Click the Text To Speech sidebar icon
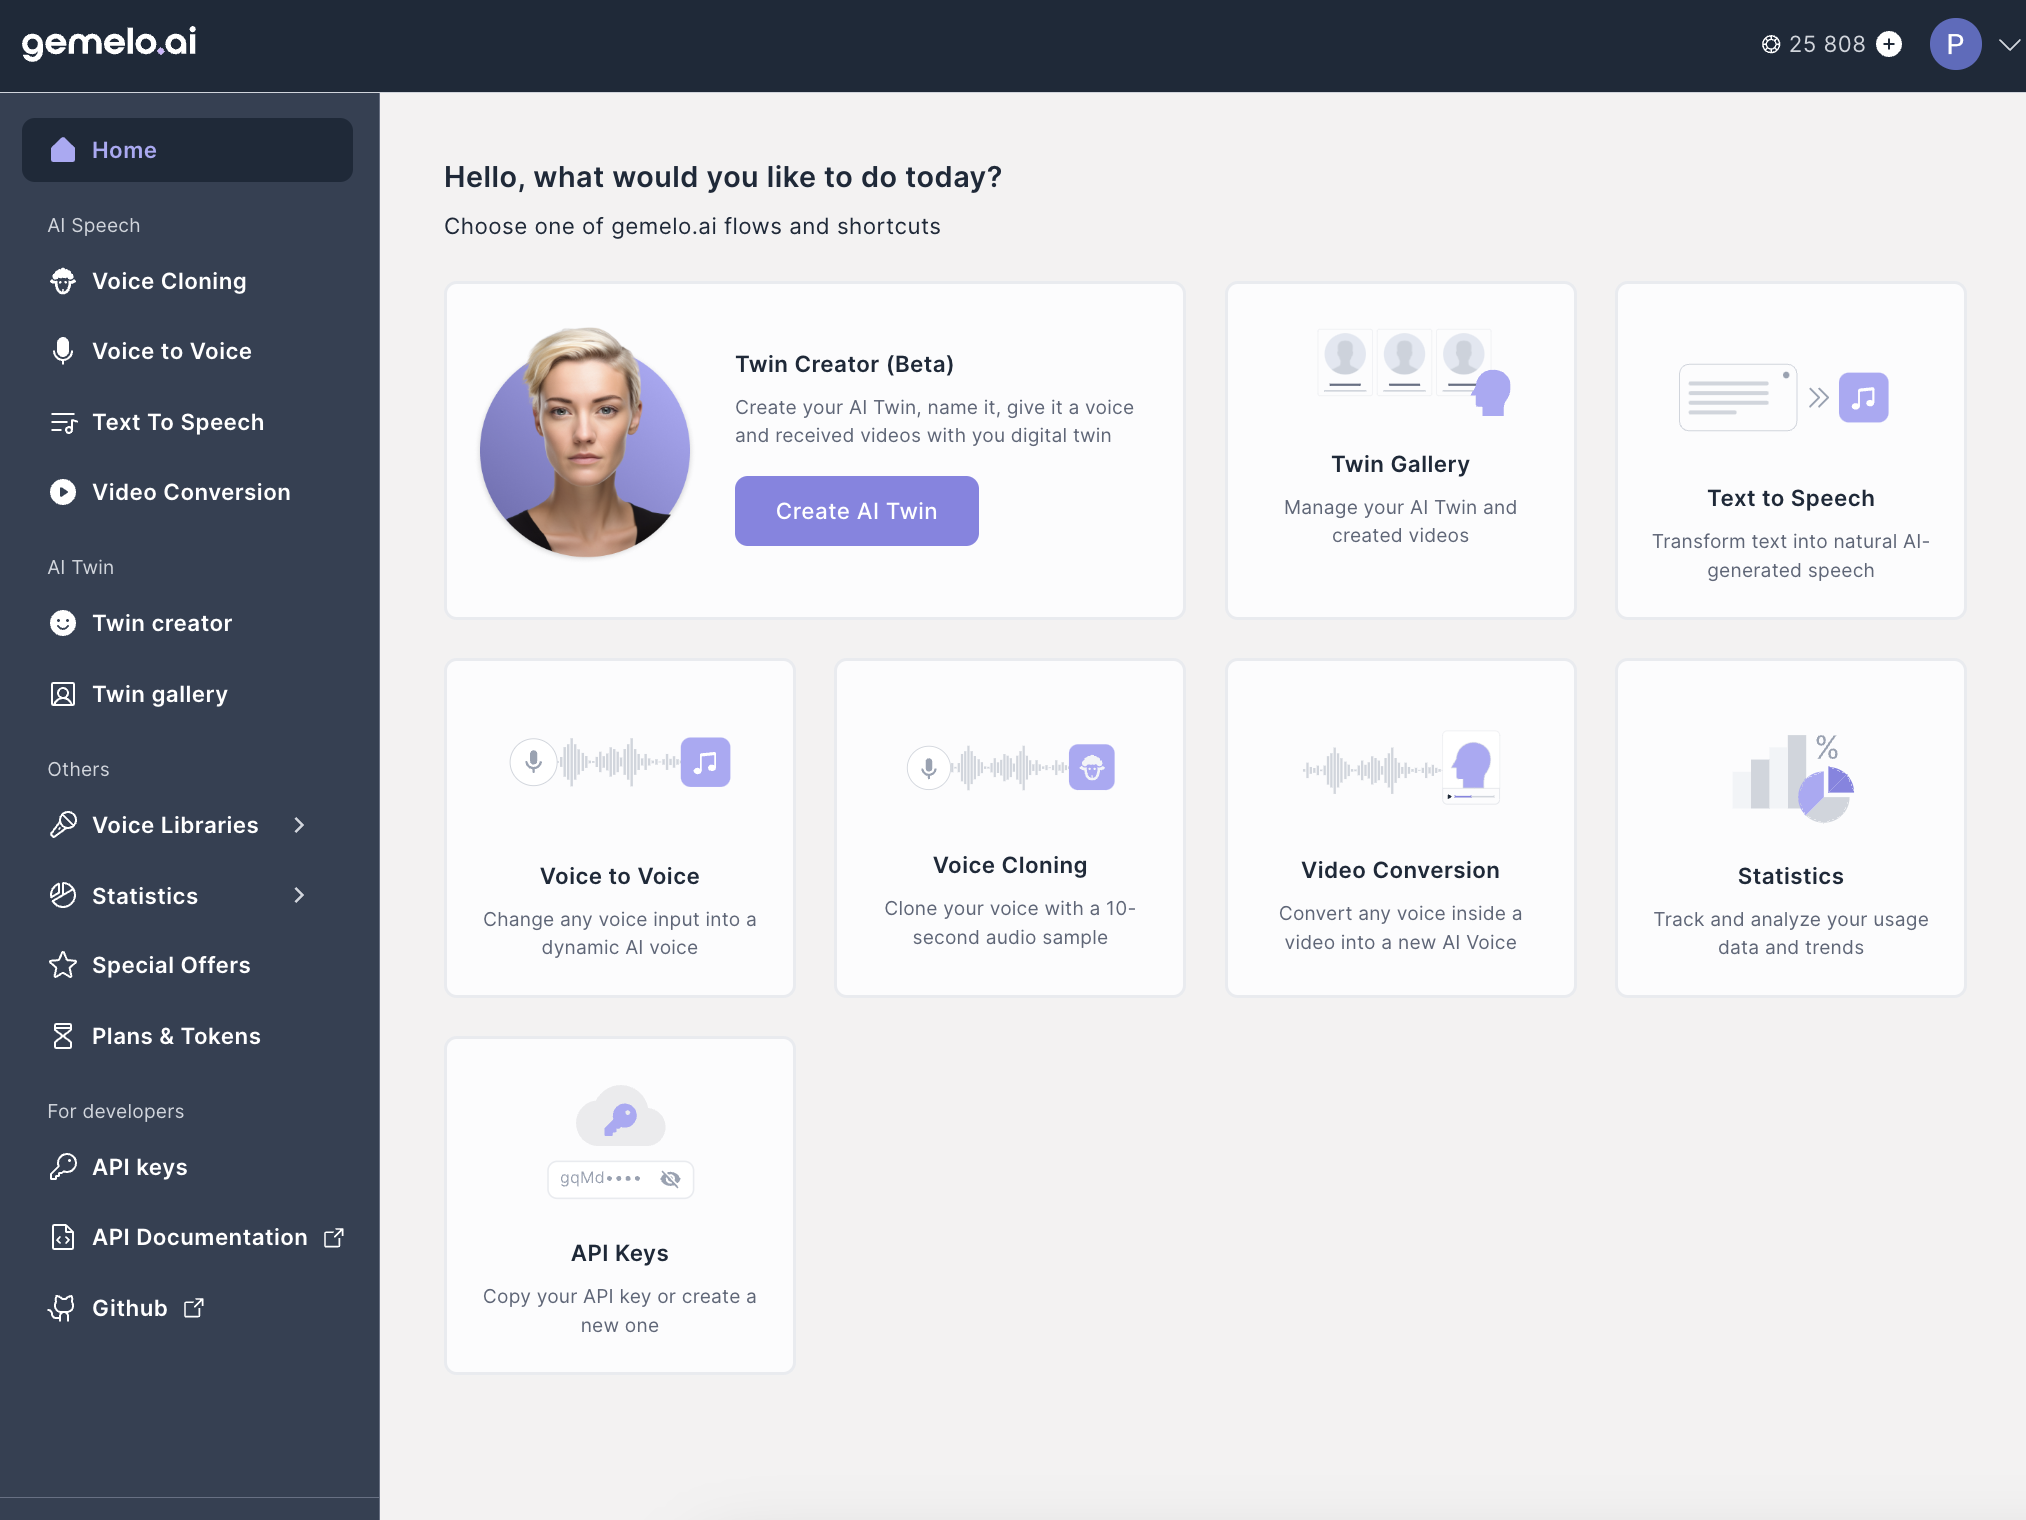 click(63, 423)
